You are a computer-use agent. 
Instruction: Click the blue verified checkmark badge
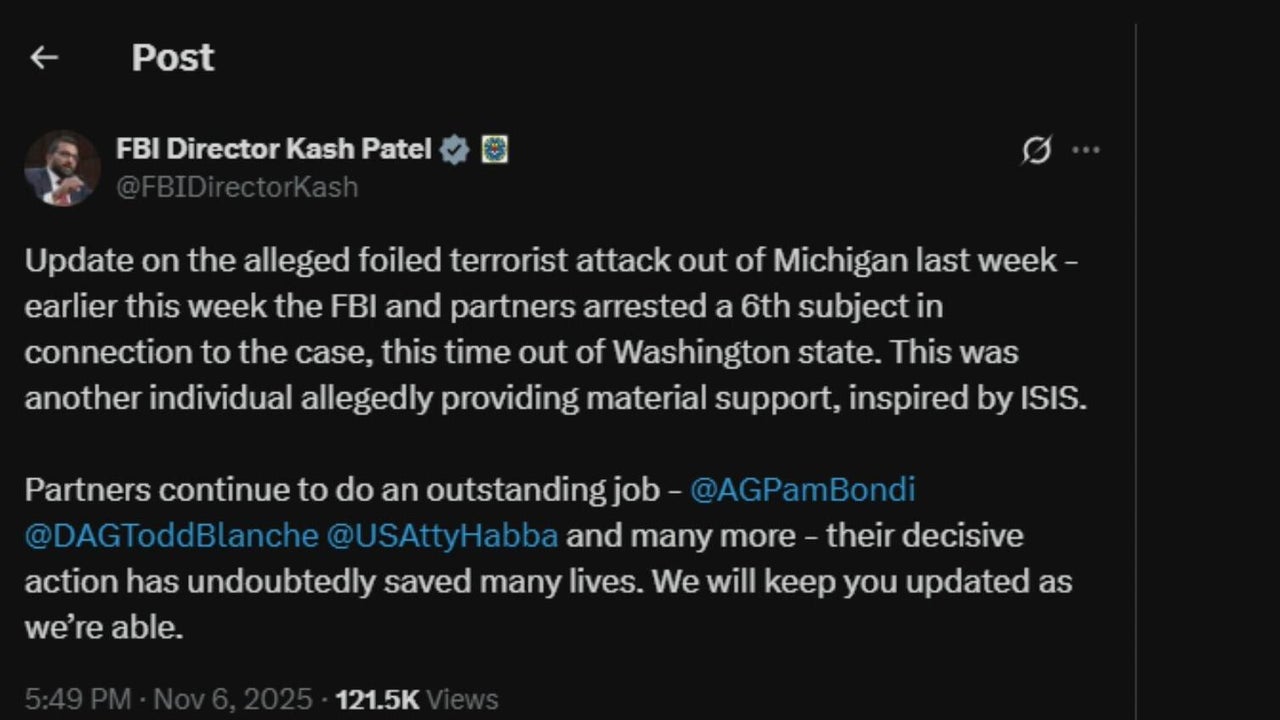point(455,150)
